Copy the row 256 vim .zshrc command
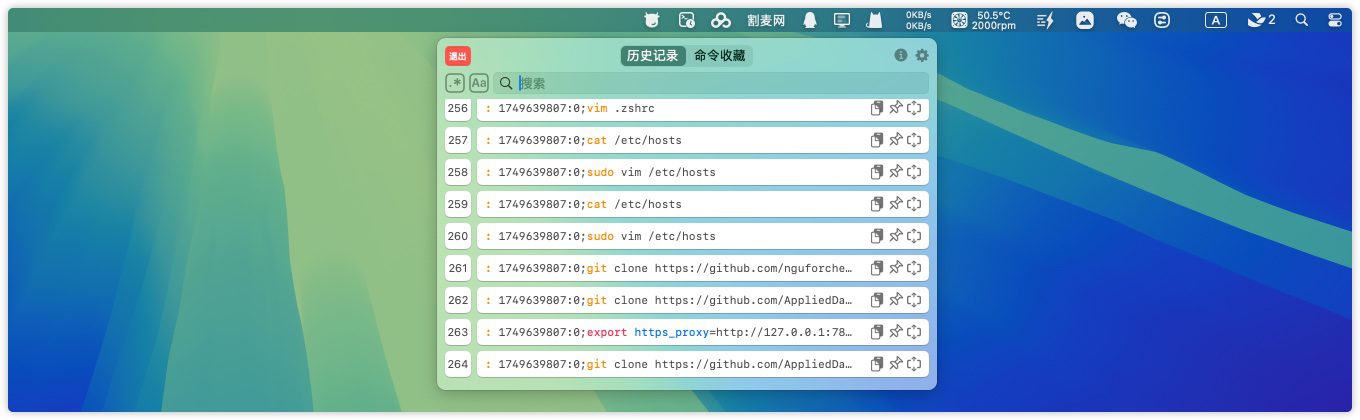This screenshot has height=420, width=1360. [x=877, y=108]
